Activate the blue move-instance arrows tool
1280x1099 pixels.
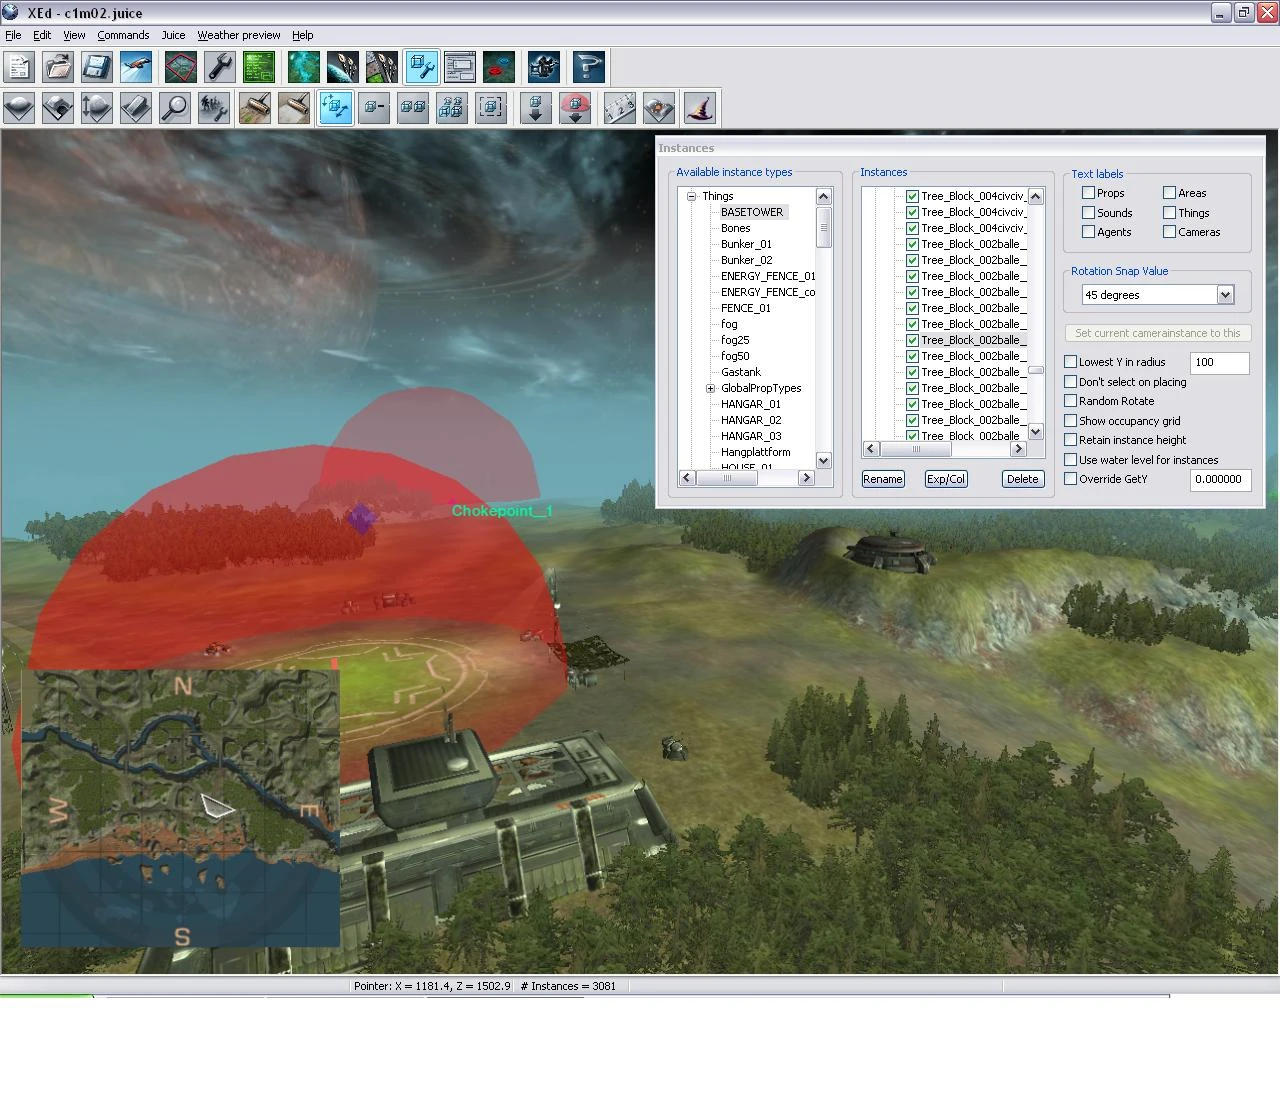tap(335, 108)
